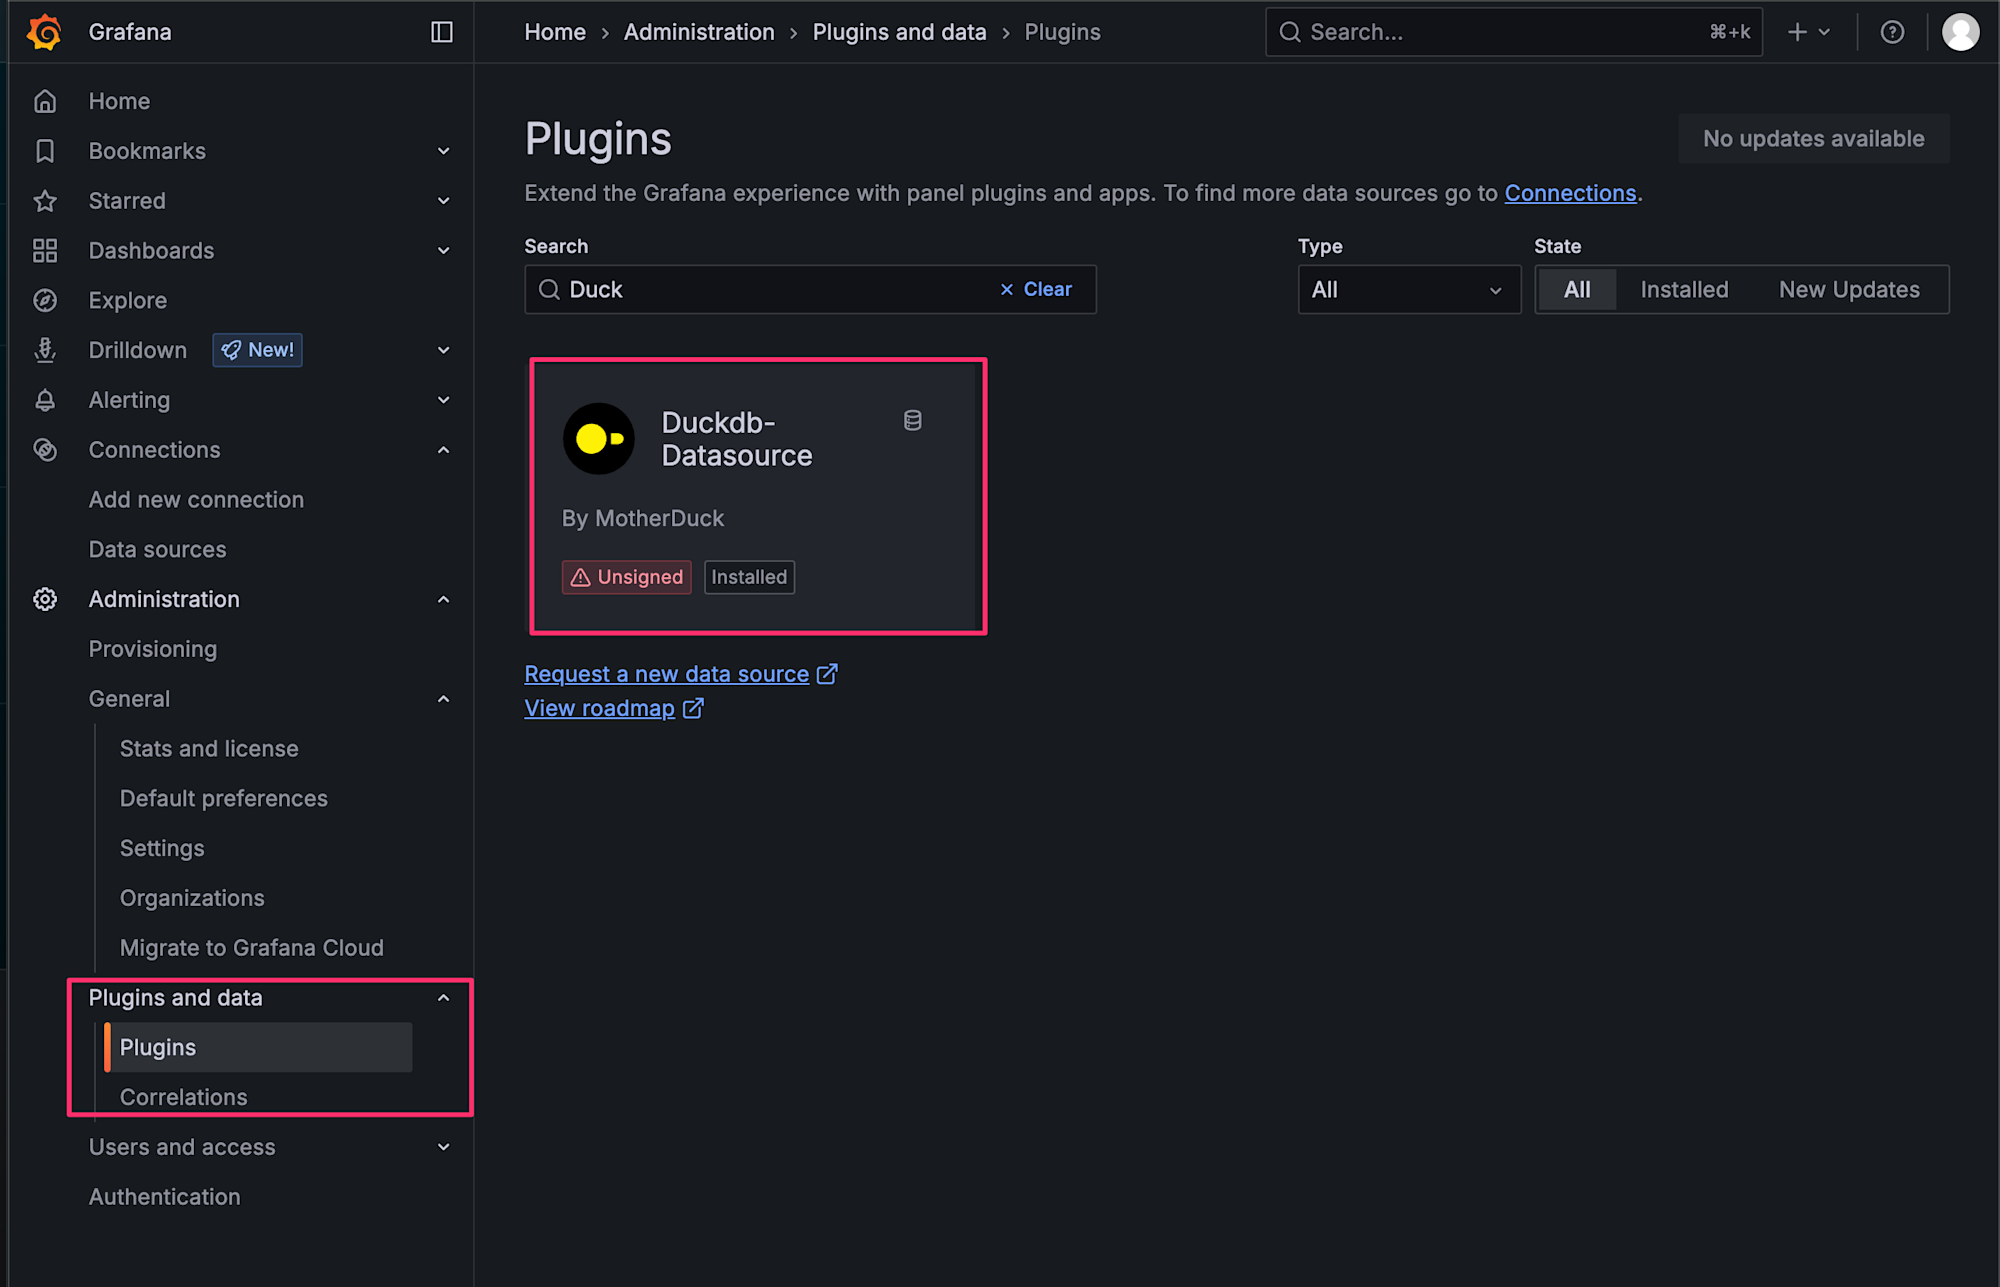
Task: Go to Home breadcrumb
Action: pos(555,32)
